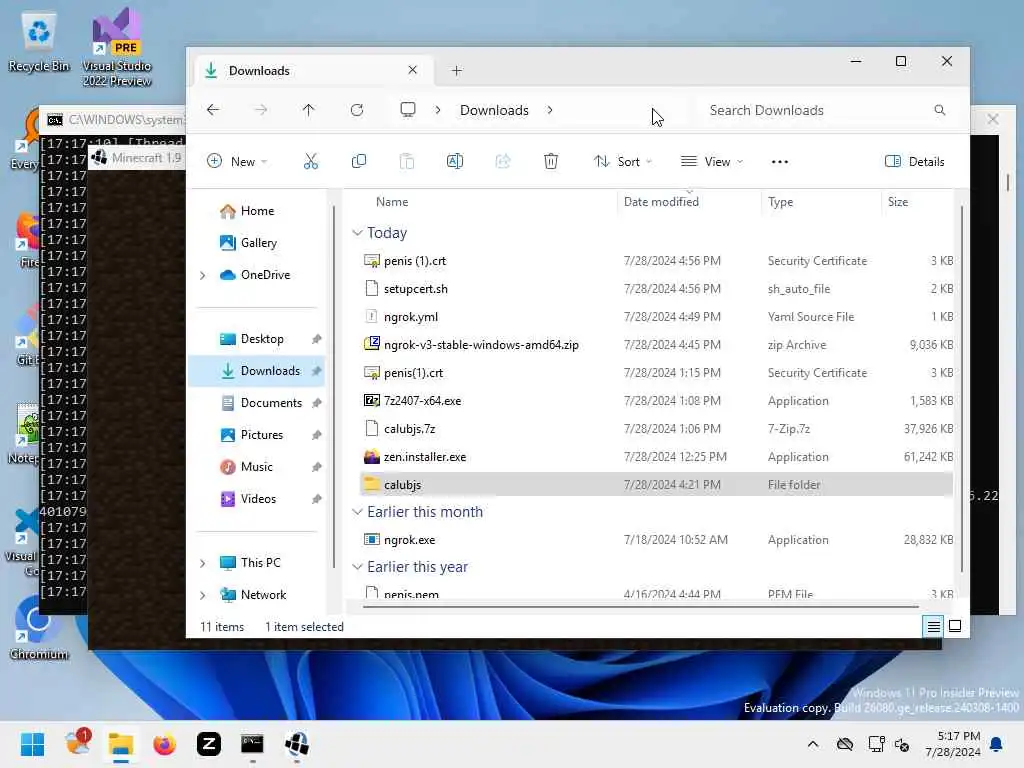Screen dimensions: 1024x768
Task: Click the taskbar clock and date
Action: pyautogui.click(x=952, y=744)
